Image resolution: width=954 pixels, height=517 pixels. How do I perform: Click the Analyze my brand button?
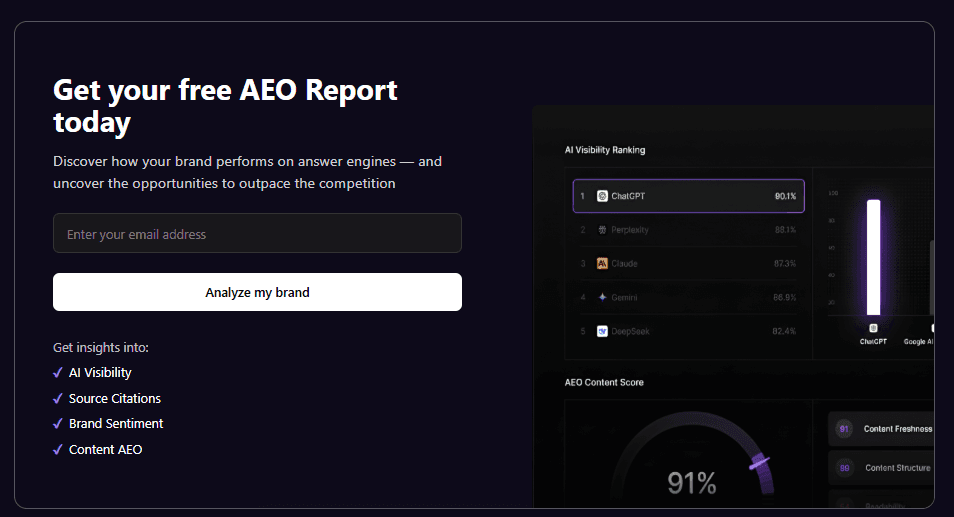tap(257, 292)
